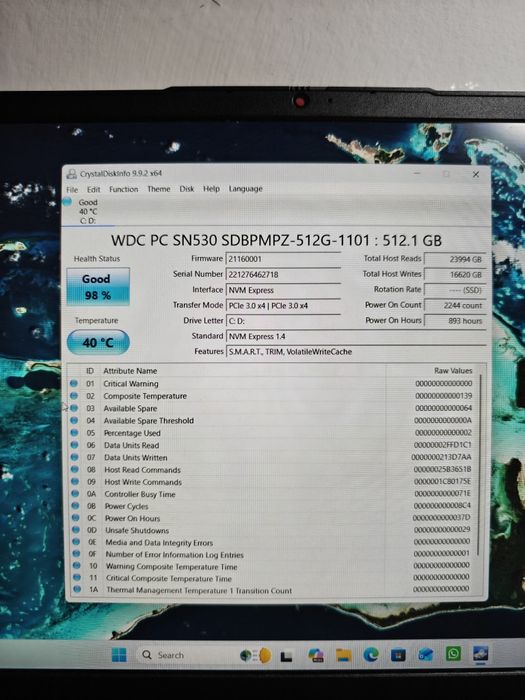Click the Total Host Writes 16620 GB field
Image resolution: width=525 pixels, height=700 pixels.
(454, 275)
